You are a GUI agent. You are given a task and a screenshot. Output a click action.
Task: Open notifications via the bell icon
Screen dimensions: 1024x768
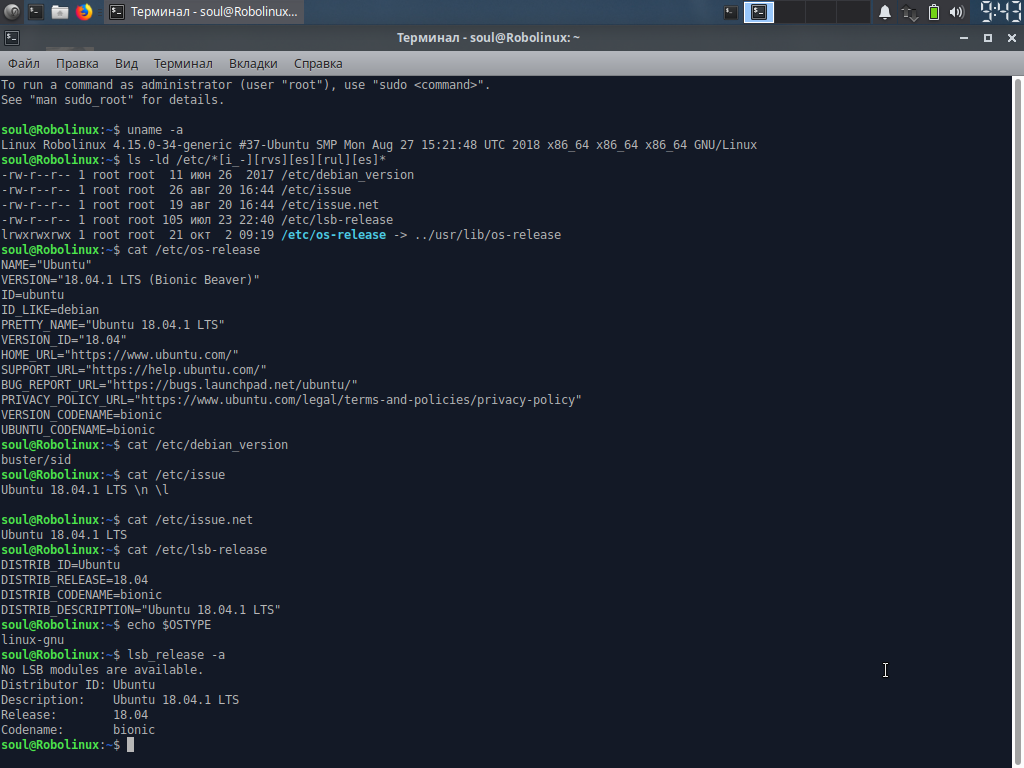[x=884, y=12]
